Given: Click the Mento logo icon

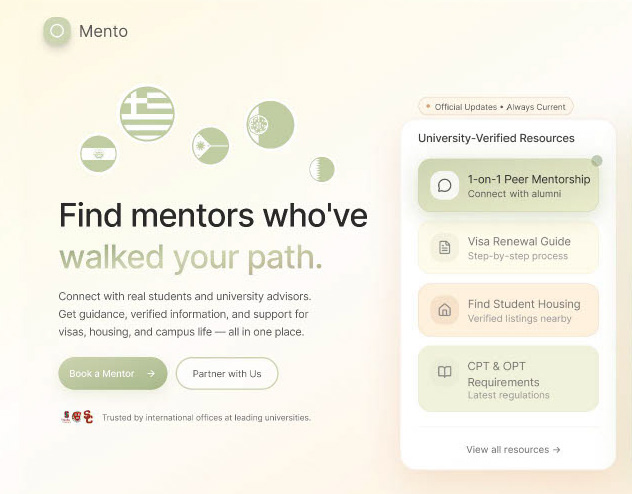Looking at the screenshot, I should pos(57,31).
